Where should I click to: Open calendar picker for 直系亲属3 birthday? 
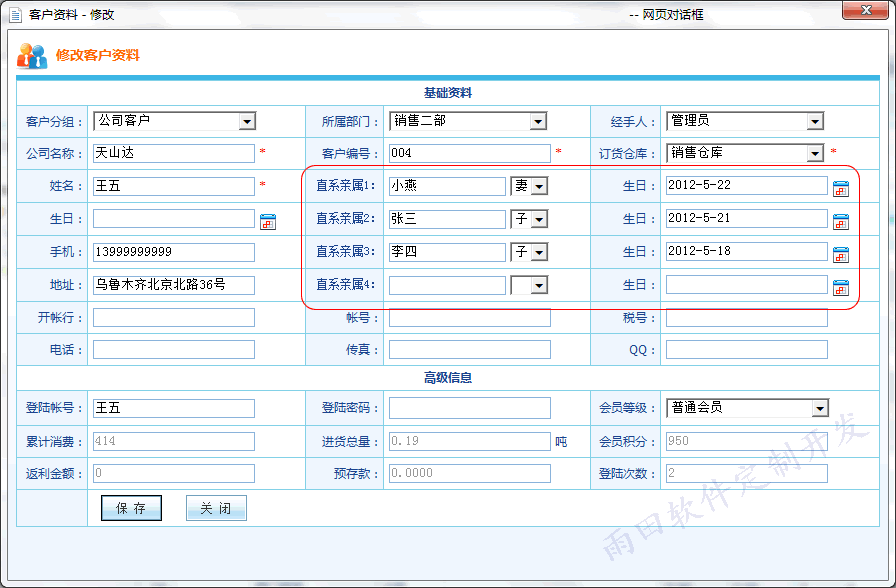click(x=840, y=254)
